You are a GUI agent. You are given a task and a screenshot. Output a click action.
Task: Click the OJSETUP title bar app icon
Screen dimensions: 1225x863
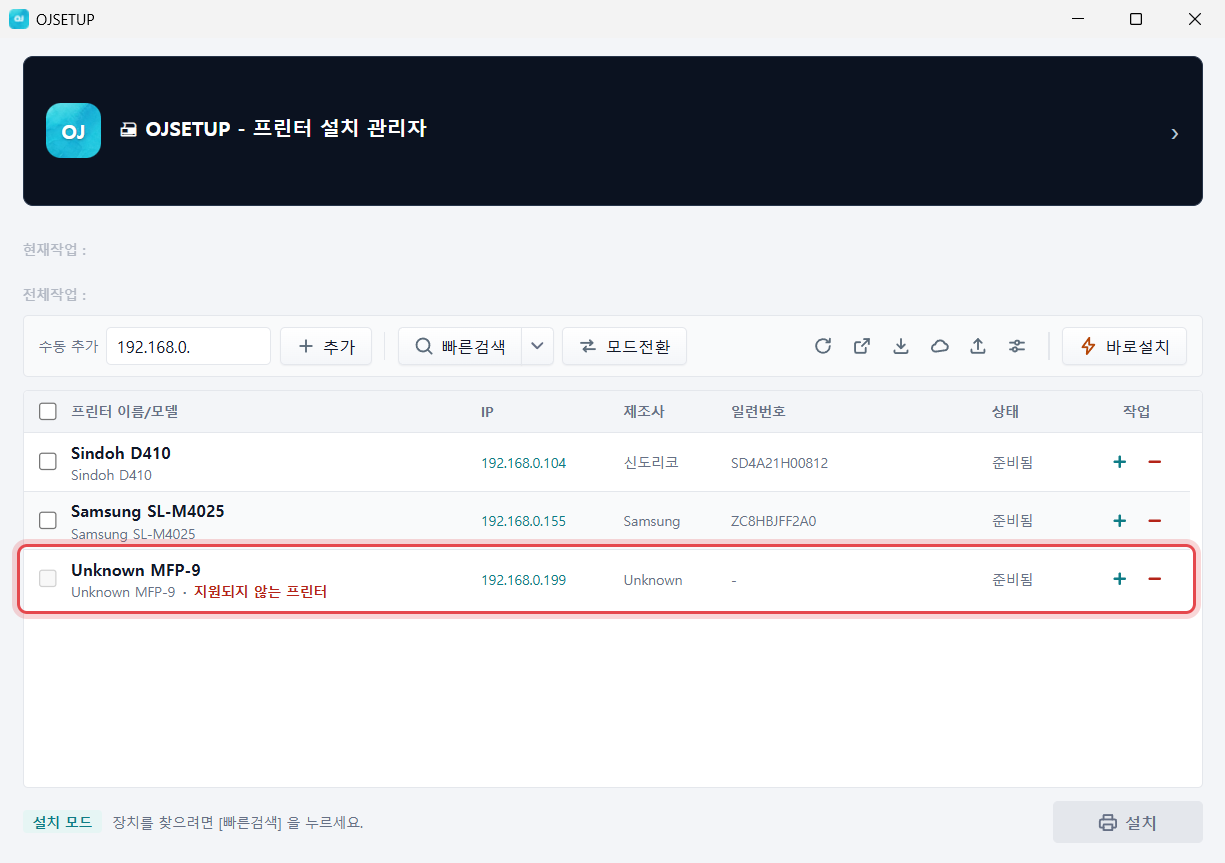tap(18, 19)
